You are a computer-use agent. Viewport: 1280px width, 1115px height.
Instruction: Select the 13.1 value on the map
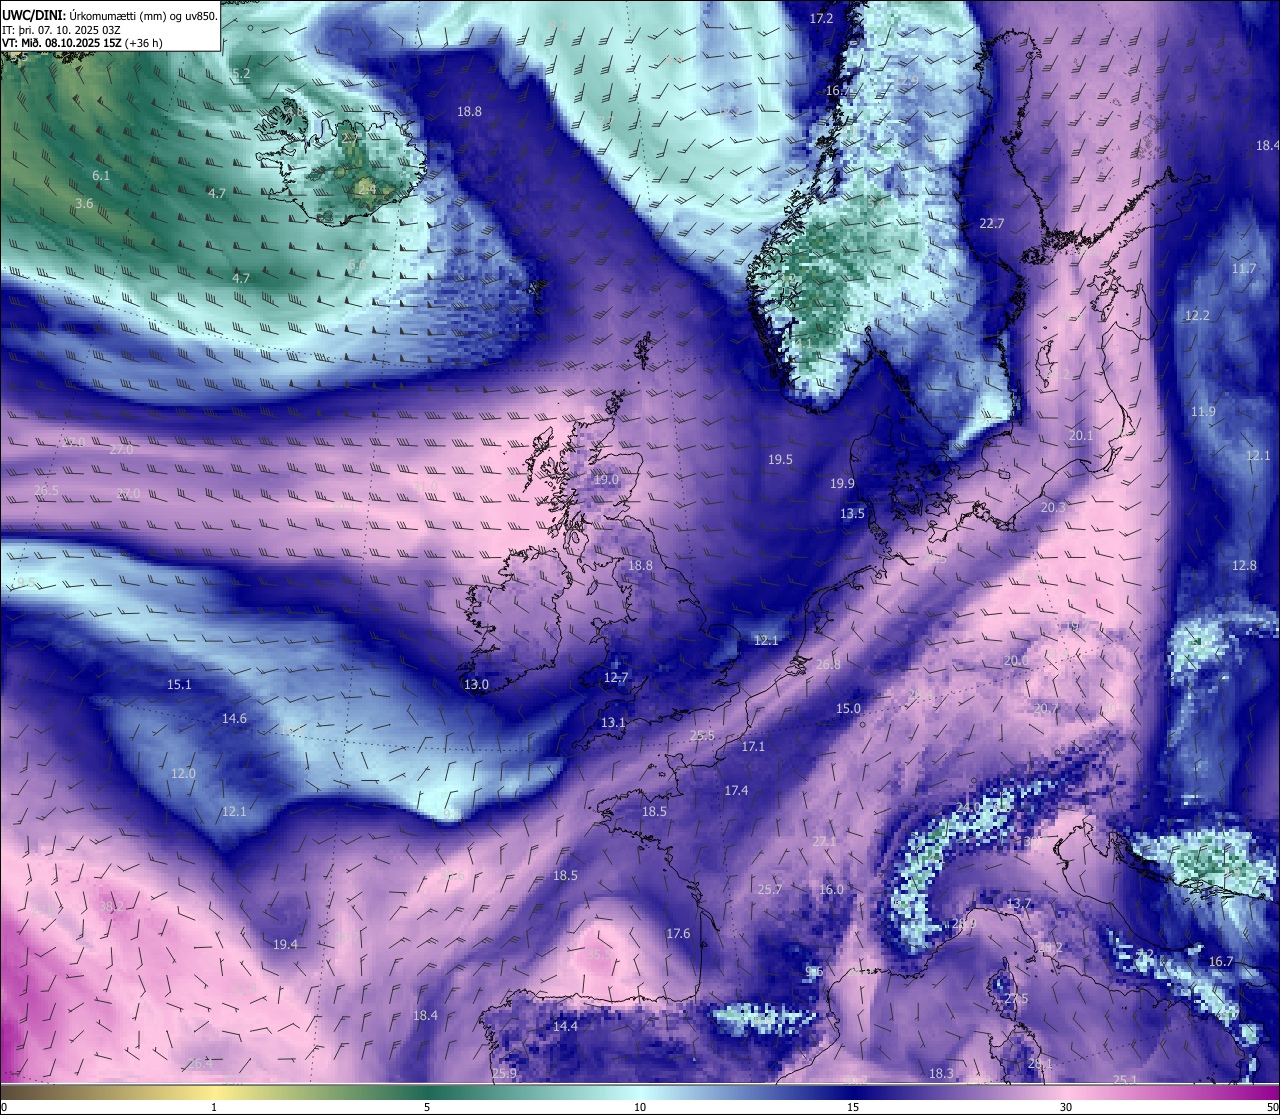click(x=613, y=723)
